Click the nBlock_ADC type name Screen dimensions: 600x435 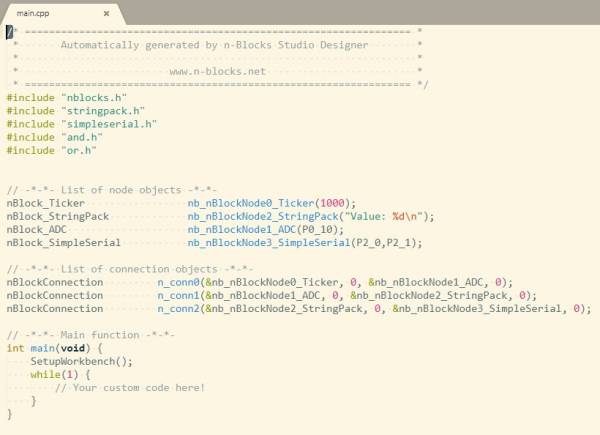coord(36,230)
